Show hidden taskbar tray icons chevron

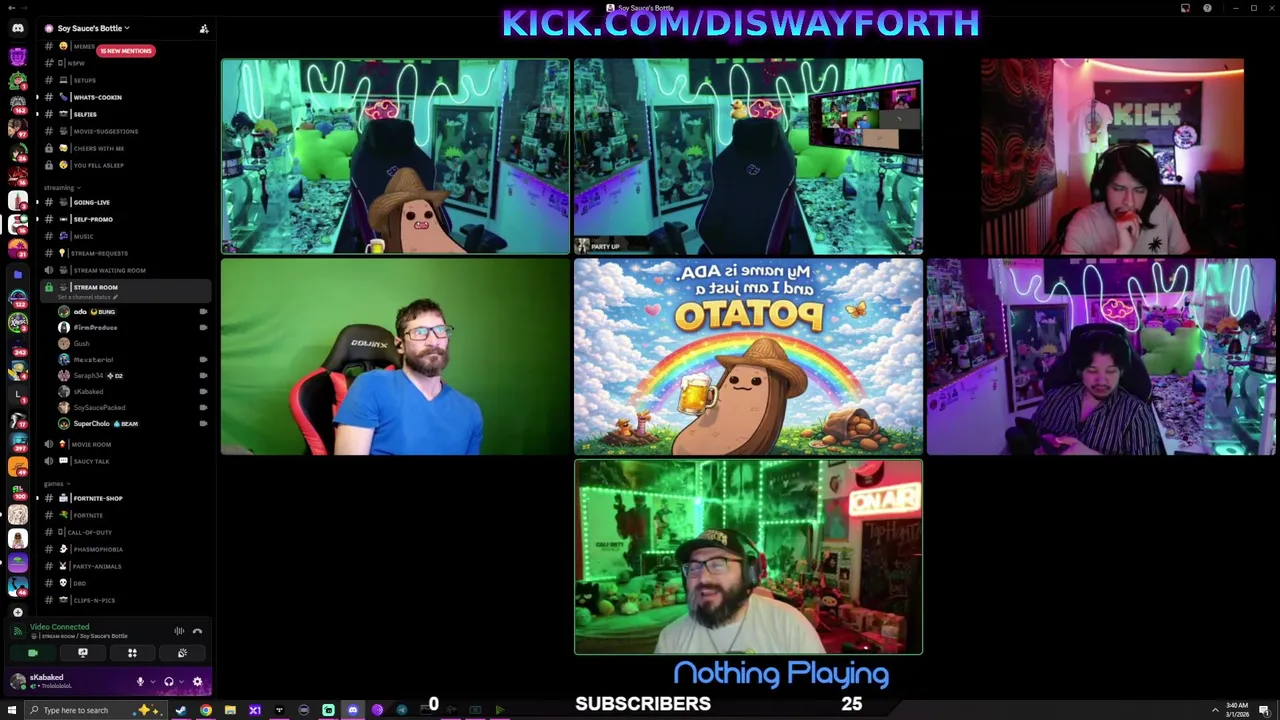pyautogui.click(x=1217, y=710)
